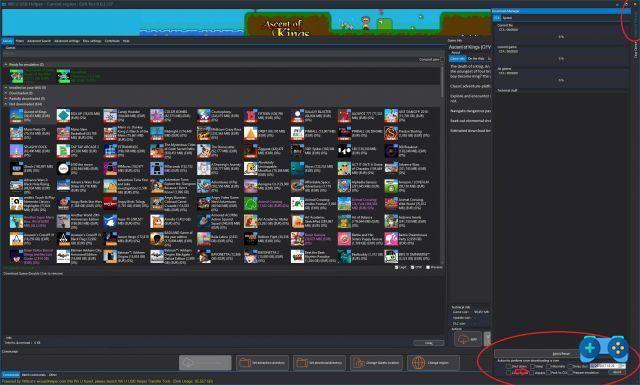Click the Current game progress bar
This screenshot has height=385, width=640.
click(x=561, y=58)
